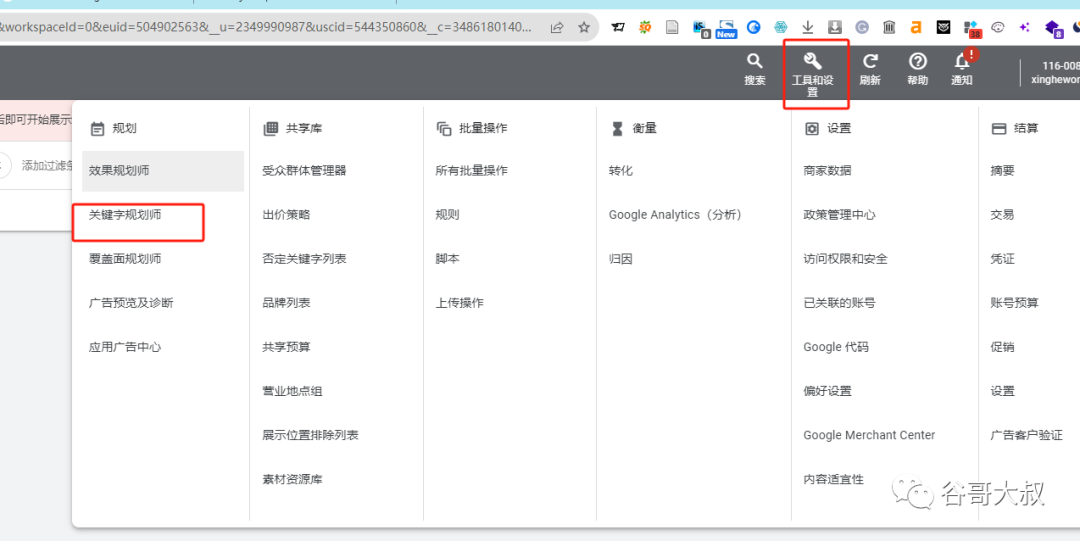The width and height of the screenshot is (1080, 541).
Task: Click the purple extension icon badged 8
Action: click(x=1054, y=28)
